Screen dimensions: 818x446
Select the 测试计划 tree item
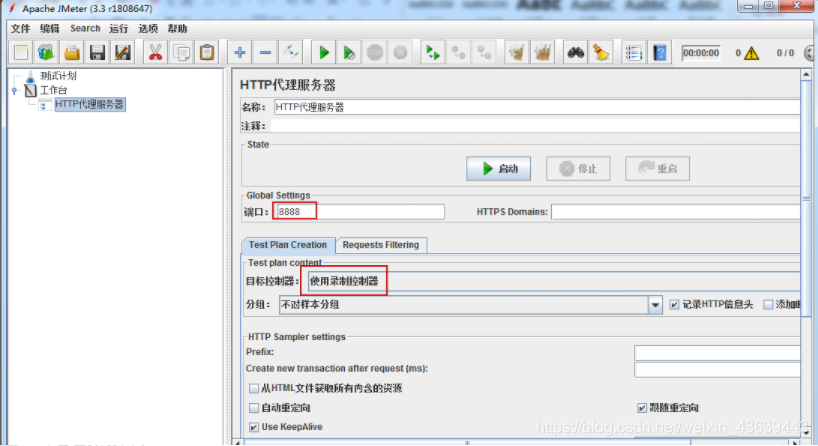(x=58, y=76)
